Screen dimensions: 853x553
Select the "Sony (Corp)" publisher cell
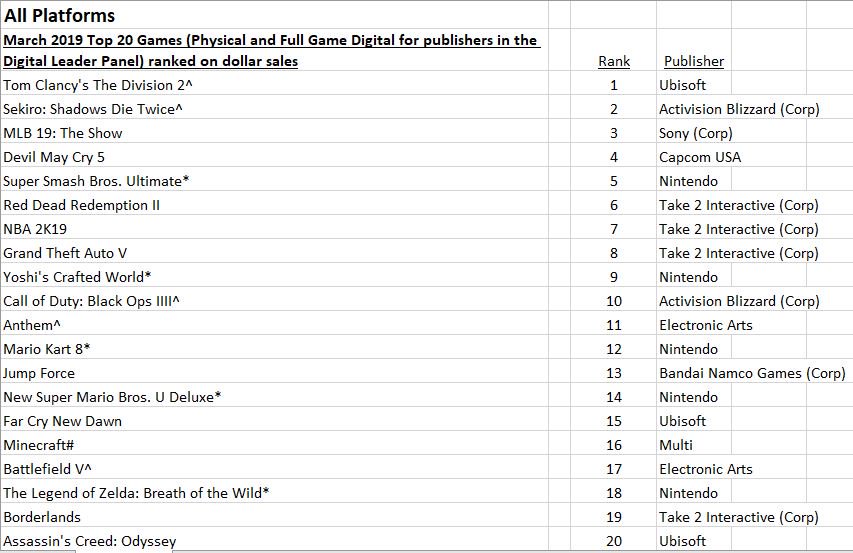coord(696,133)
